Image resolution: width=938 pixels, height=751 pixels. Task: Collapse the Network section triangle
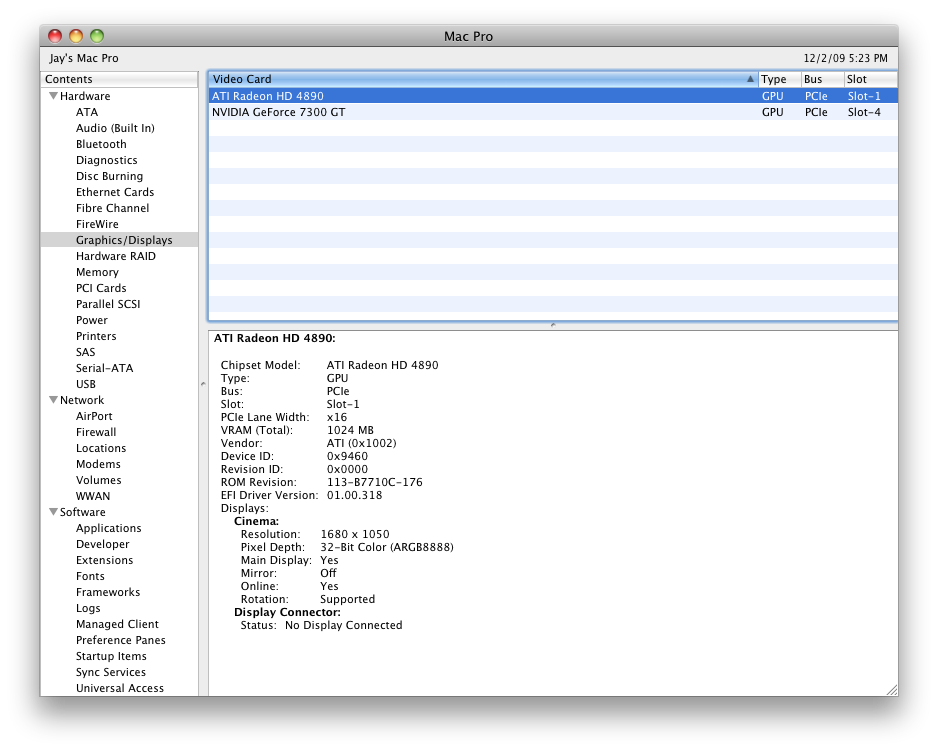pyautogui.click(x=53, y=400)
